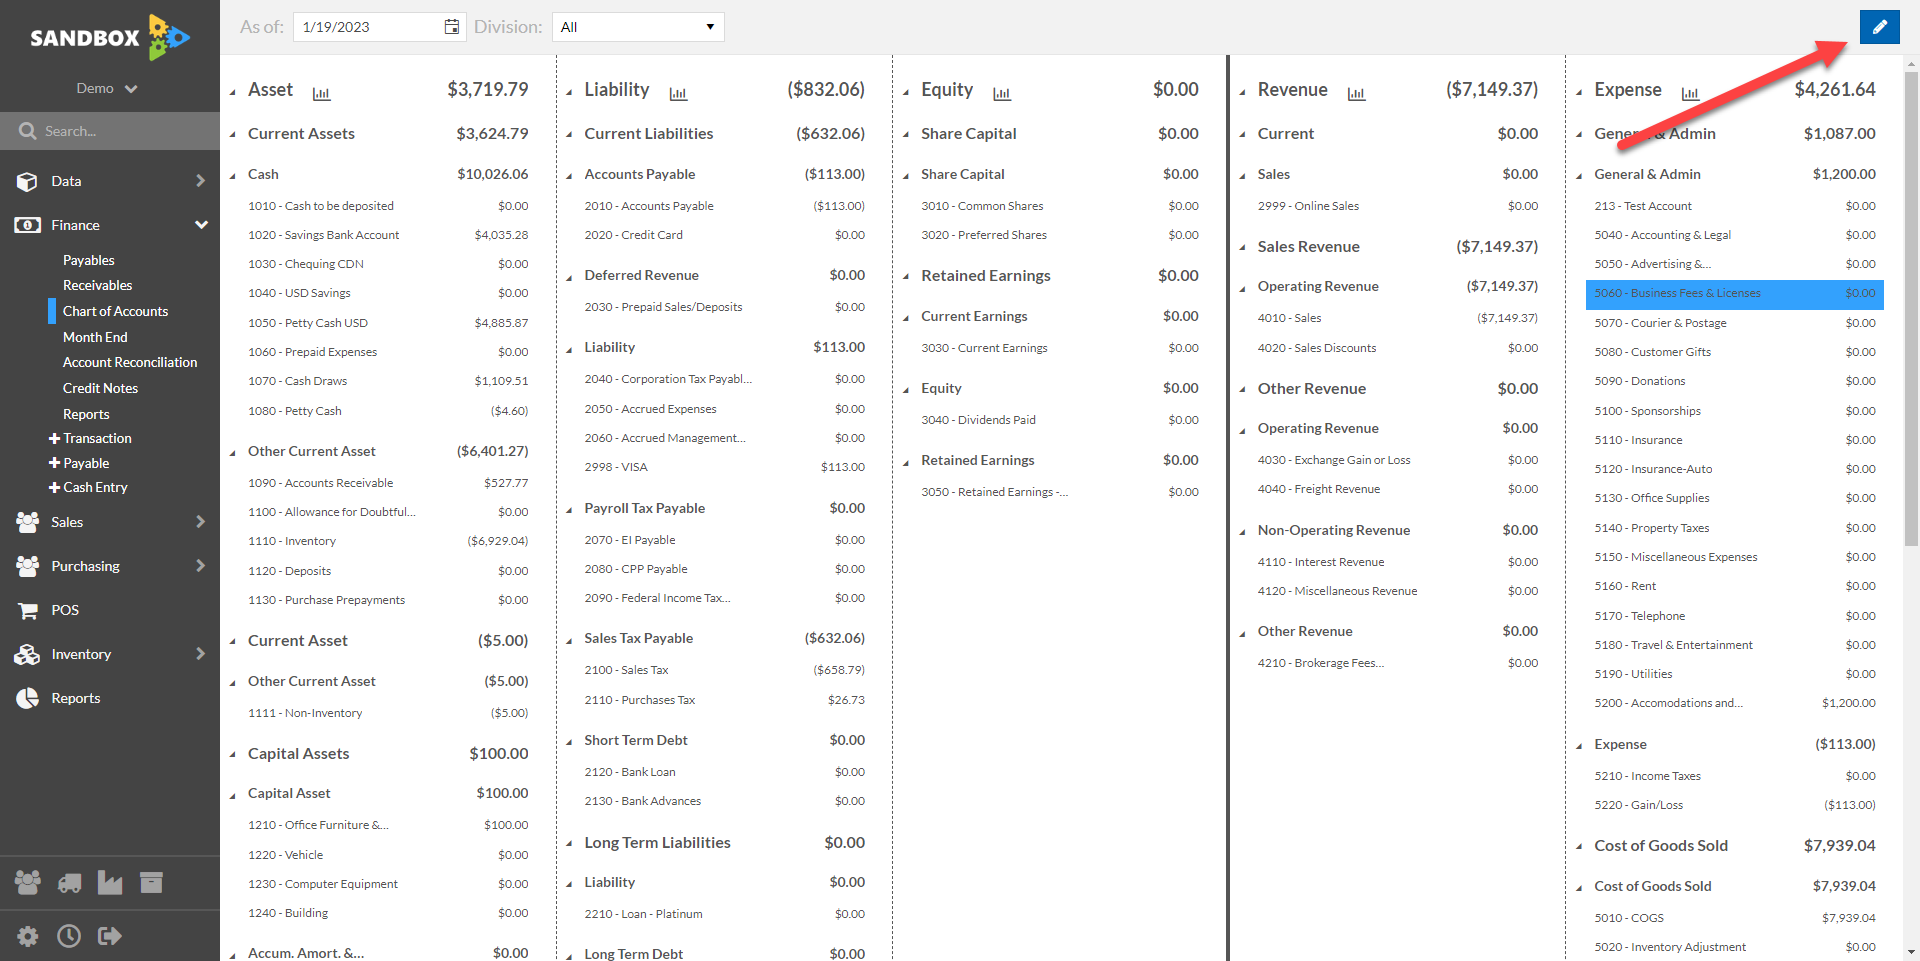Click the archive box icon in bottom toolbar
Image resolution: width=1920 pixels, height=961 pixels.
(151, 882)
